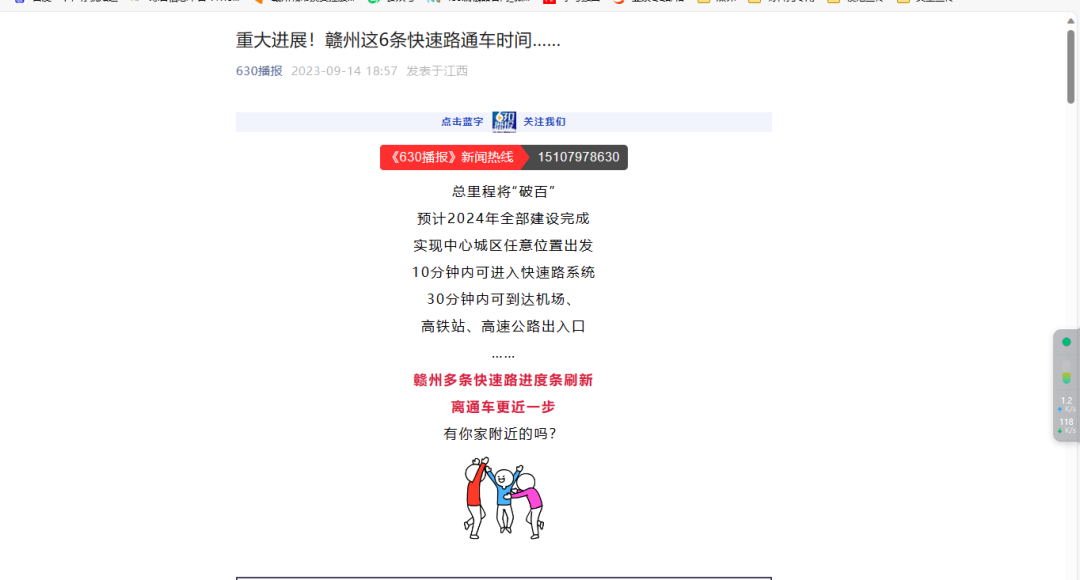
Task: Click the cheering figures illustration
Action: click(x=503, y=497)
